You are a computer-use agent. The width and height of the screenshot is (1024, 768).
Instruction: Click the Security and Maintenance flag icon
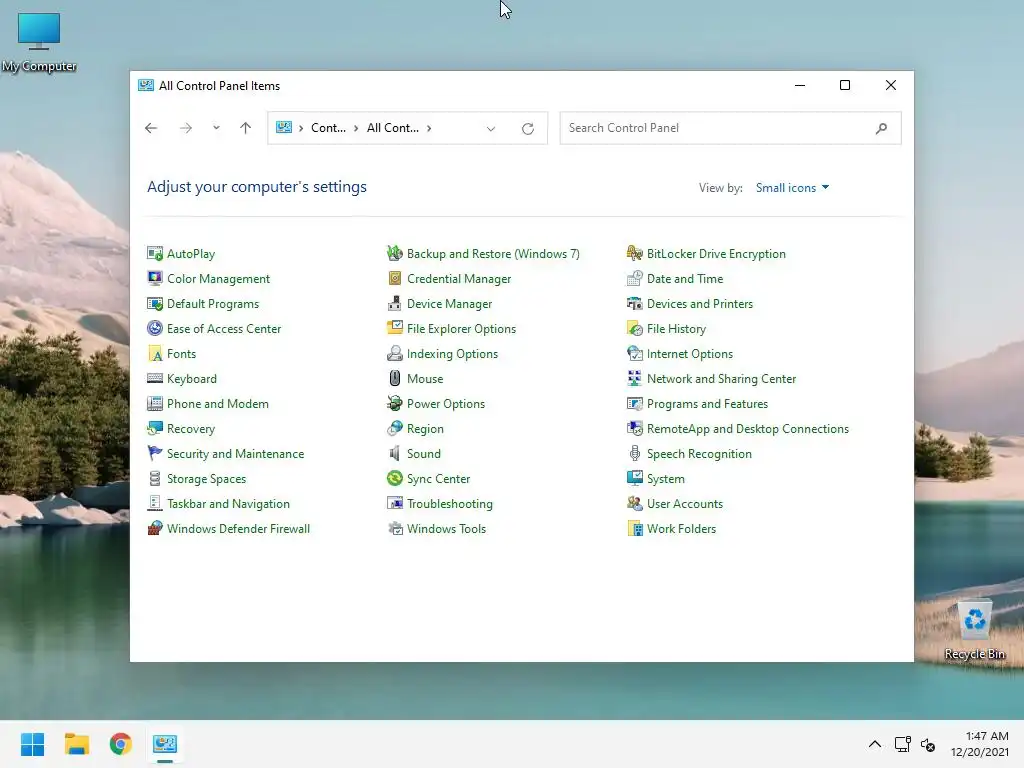[155, 453]
